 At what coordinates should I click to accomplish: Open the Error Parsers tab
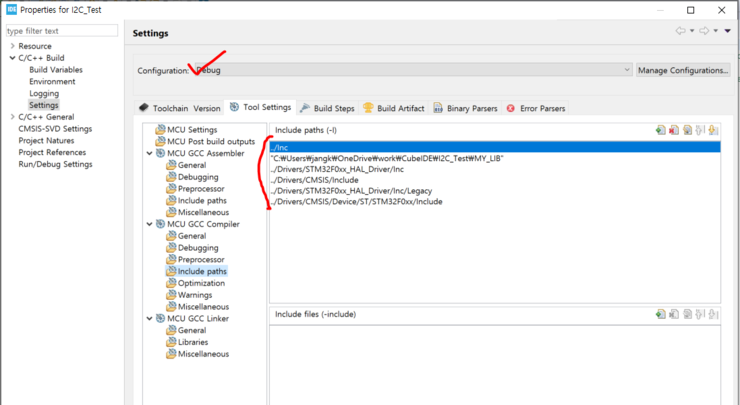[x=536, y=108]
